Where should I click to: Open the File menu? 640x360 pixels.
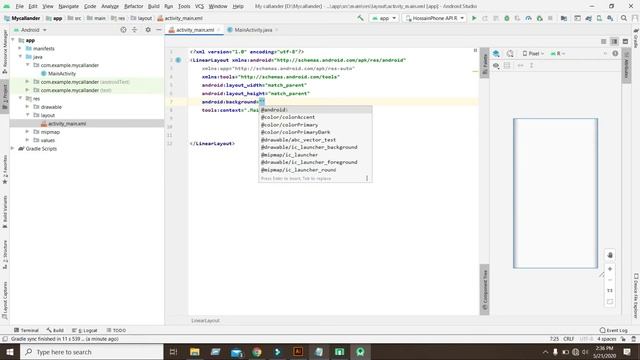click(x=20, y=6)
